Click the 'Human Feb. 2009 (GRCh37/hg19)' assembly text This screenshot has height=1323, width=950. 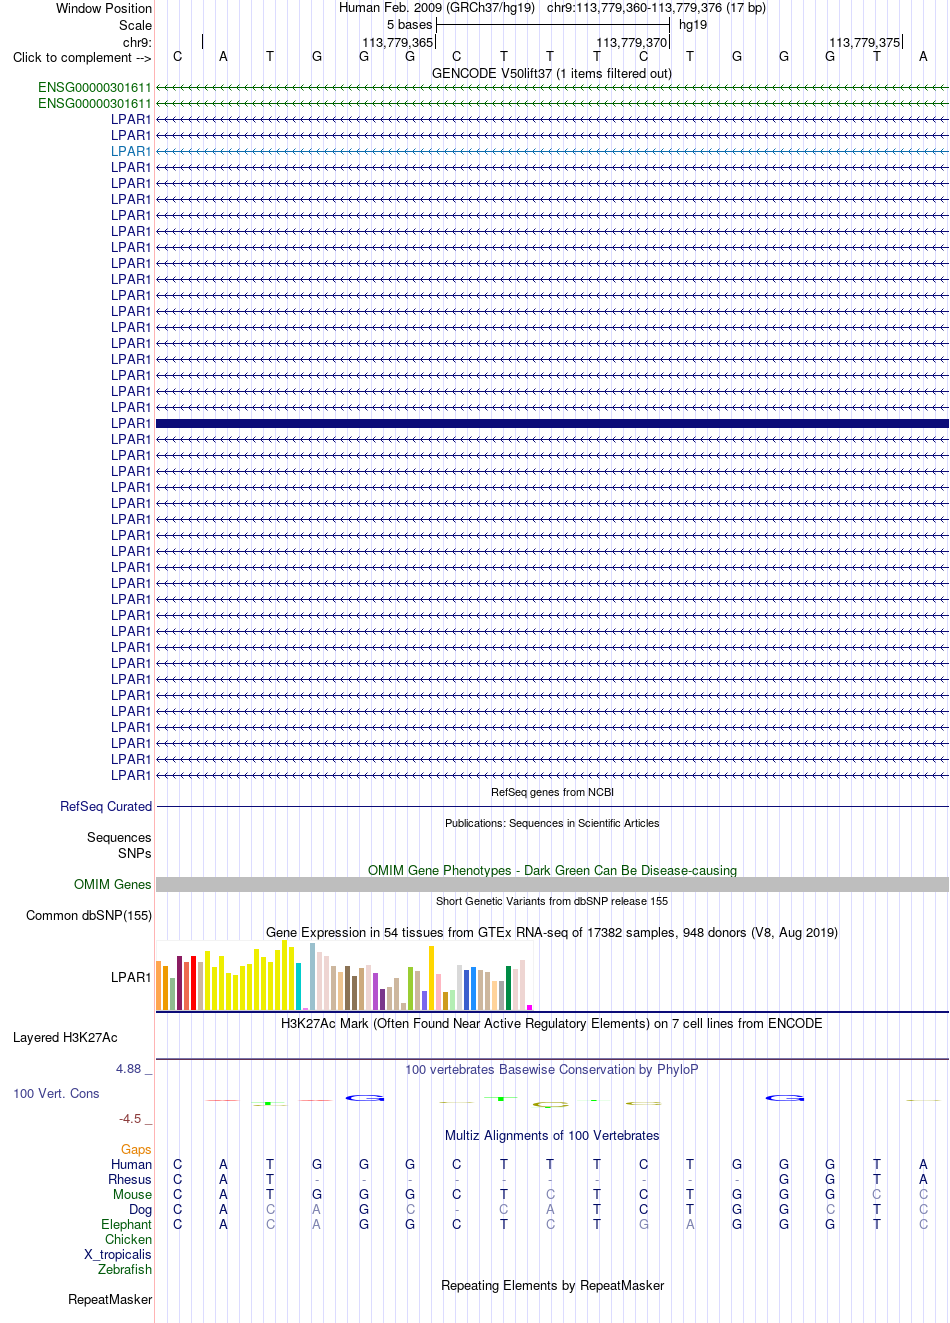pyautogui.click(x=437, y=8)
